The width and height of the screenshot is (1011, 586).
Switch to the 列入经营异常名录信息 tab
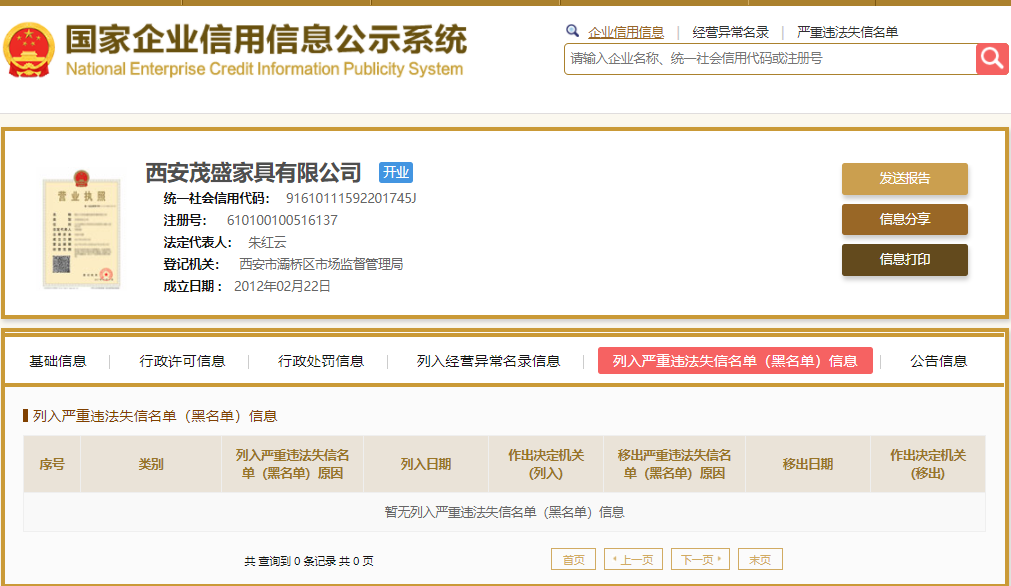[488, 361]
